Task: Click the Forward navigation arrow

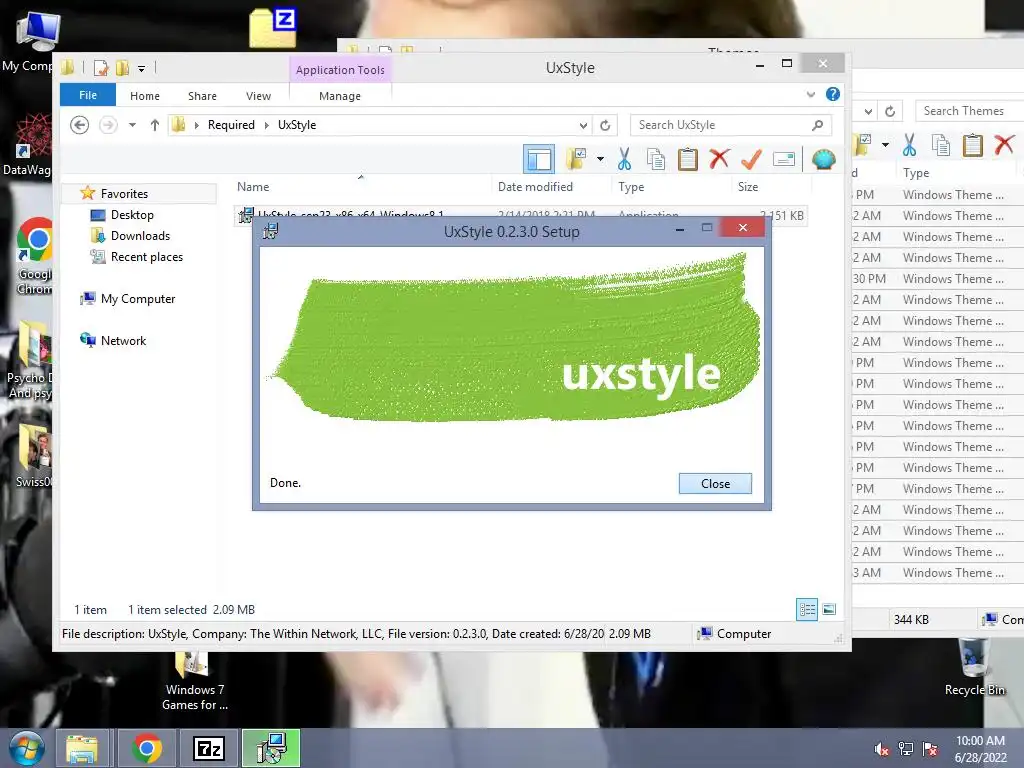Action: click(x=108, y=125)
